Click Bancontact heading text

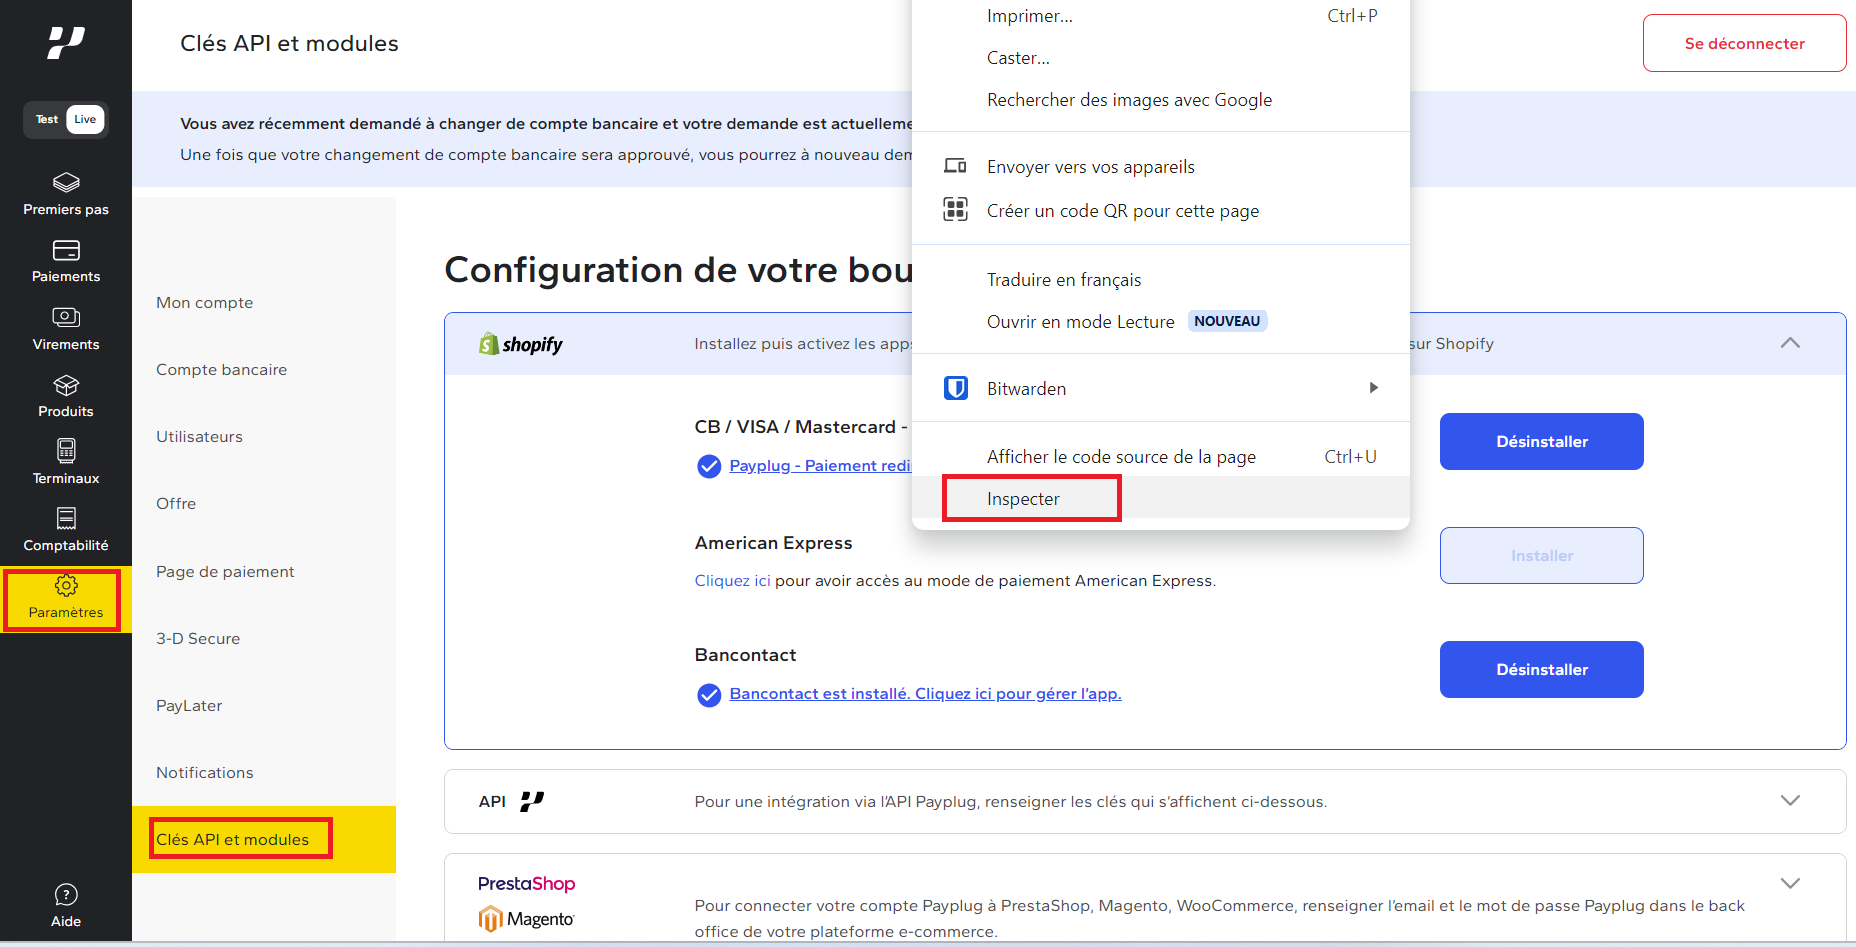(745, 655)
